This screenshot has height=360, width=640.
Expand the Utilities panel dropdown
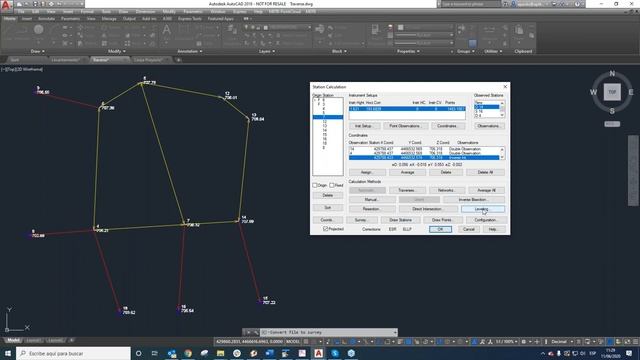pos(493,51)
